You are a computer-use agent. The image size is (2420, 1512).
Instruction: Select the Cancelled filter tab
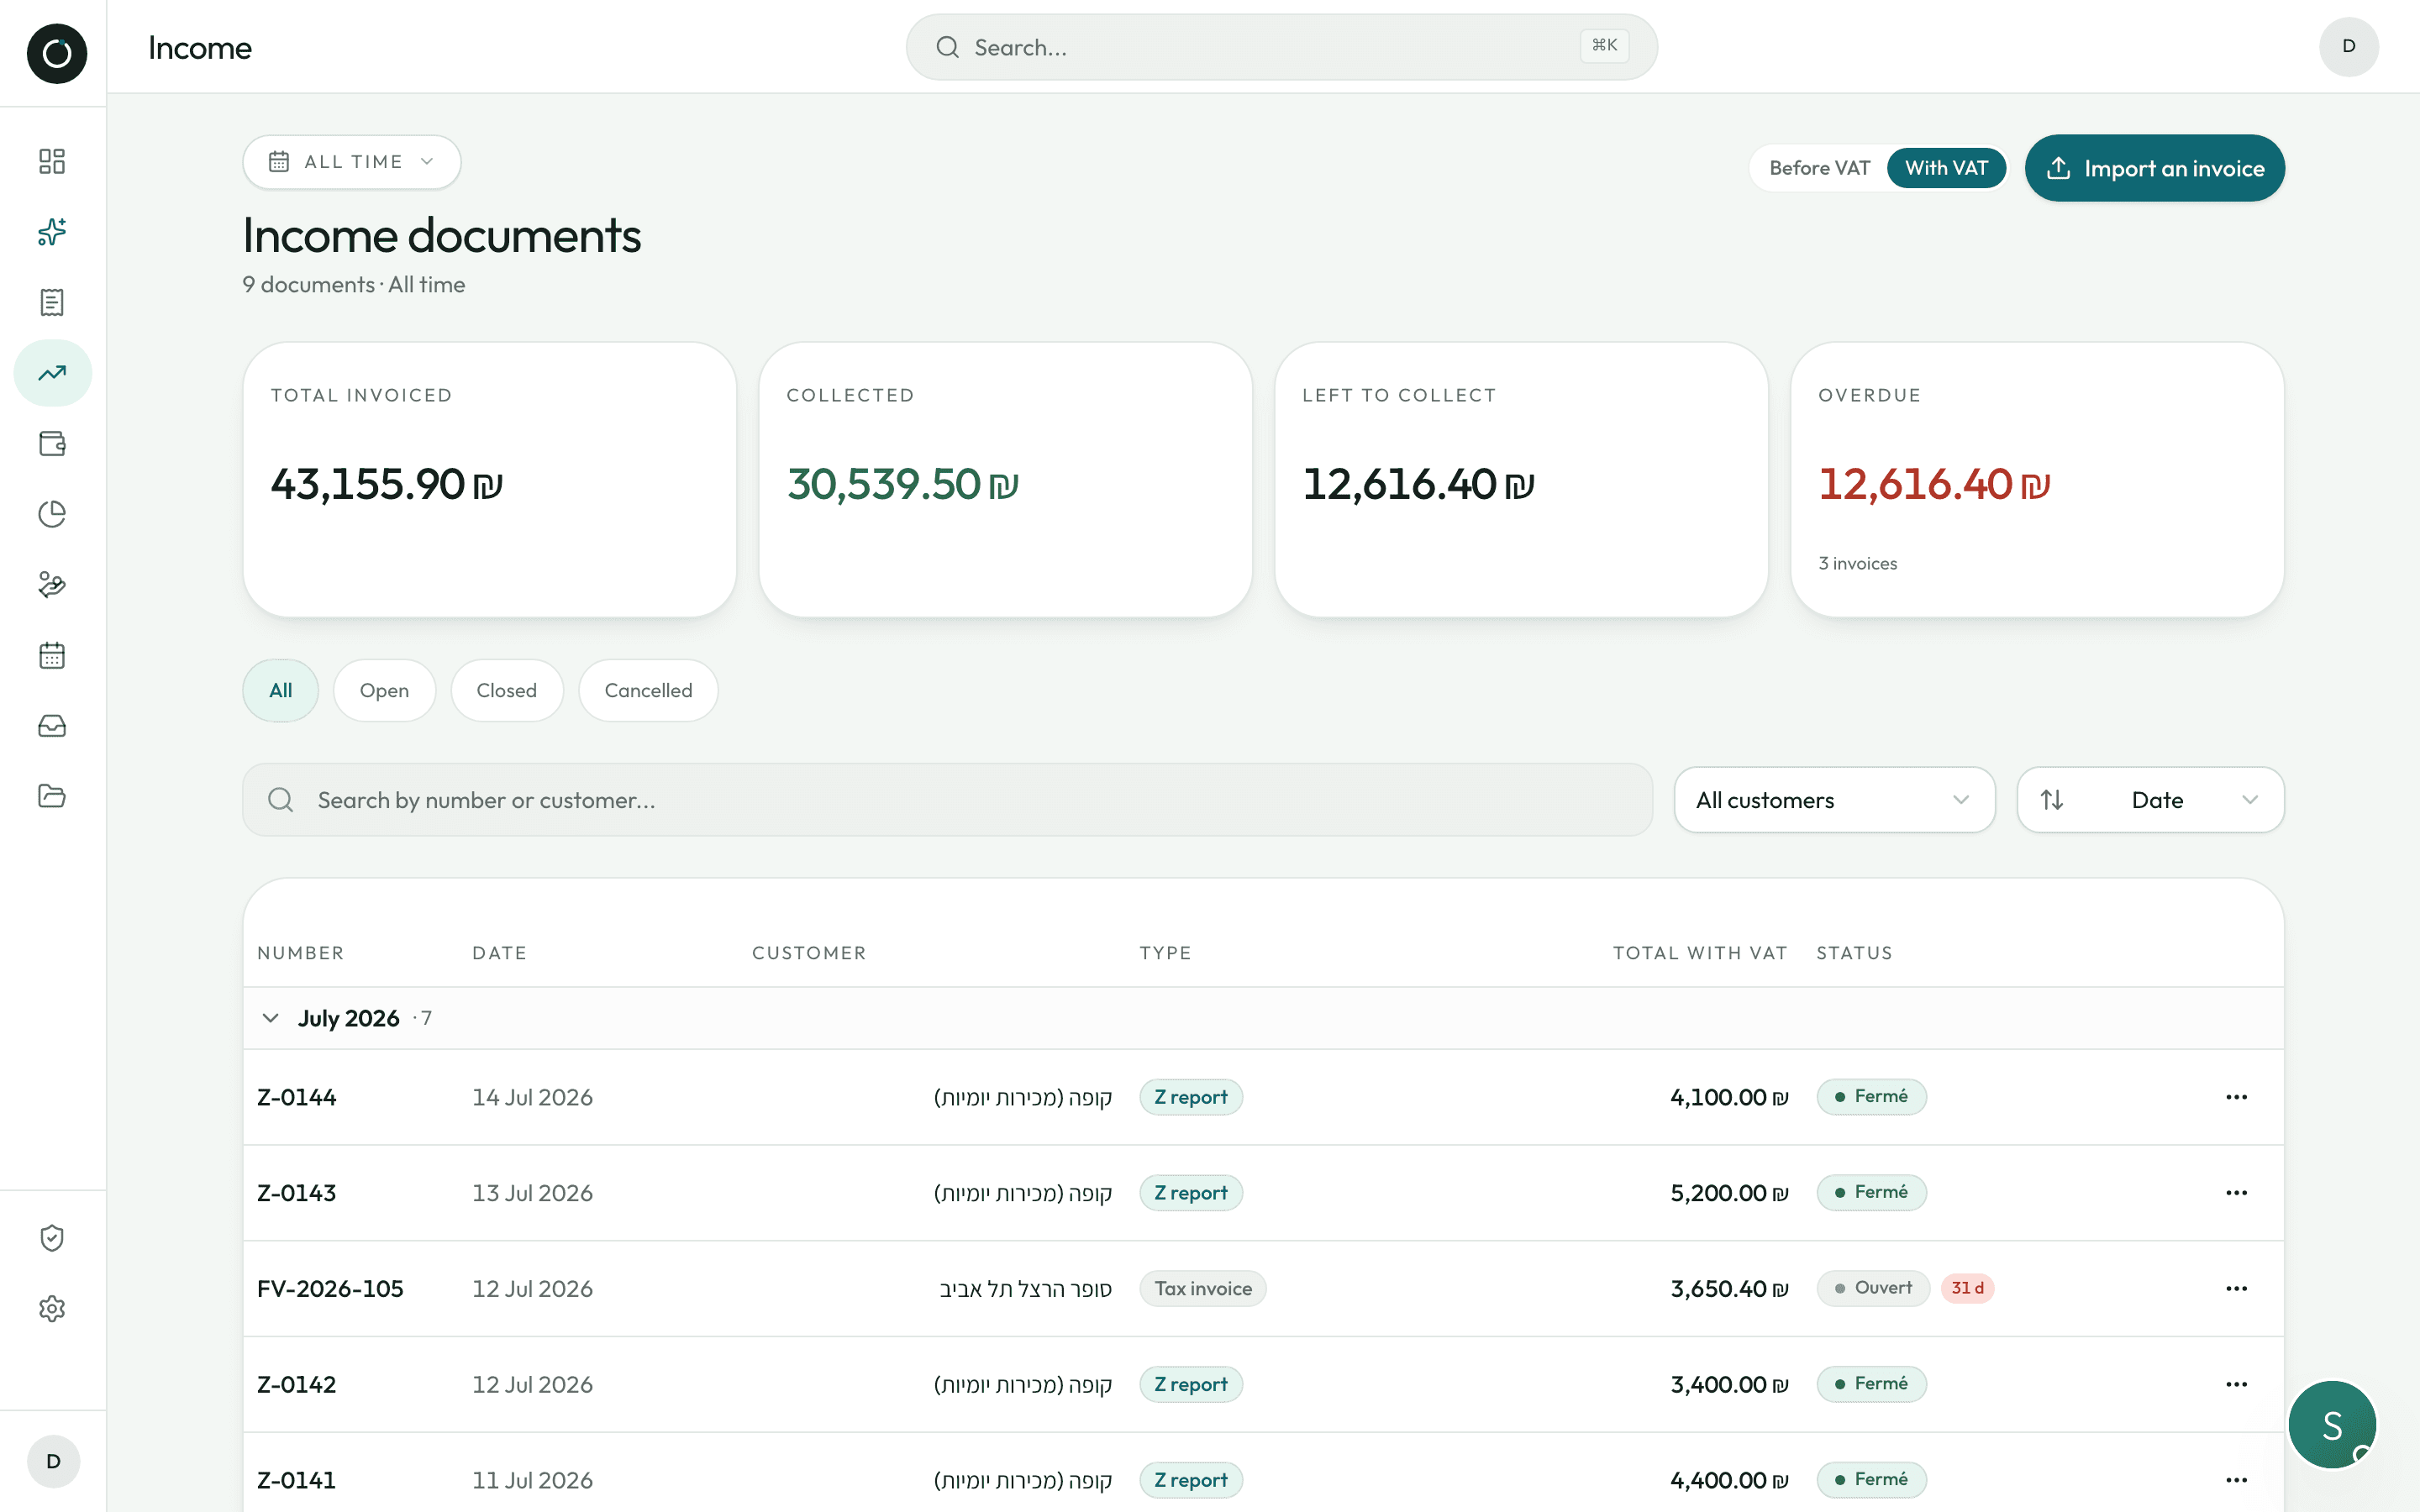[648, 691]
